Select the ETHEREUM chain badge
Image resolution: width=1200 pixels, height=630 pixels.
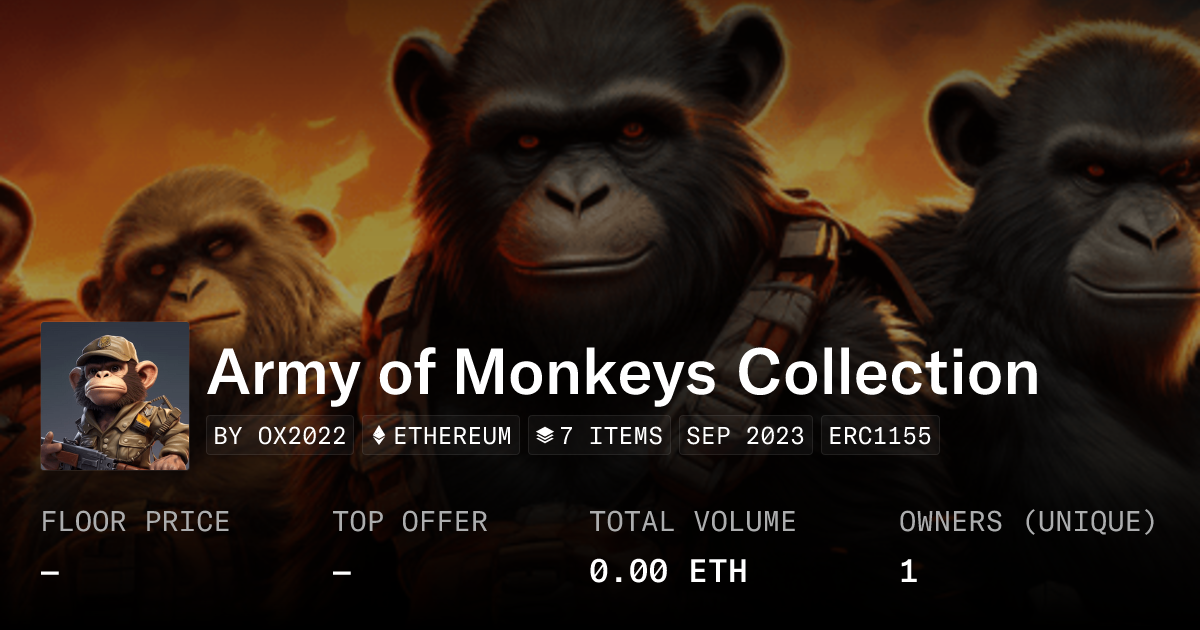[x=441, y=436]
